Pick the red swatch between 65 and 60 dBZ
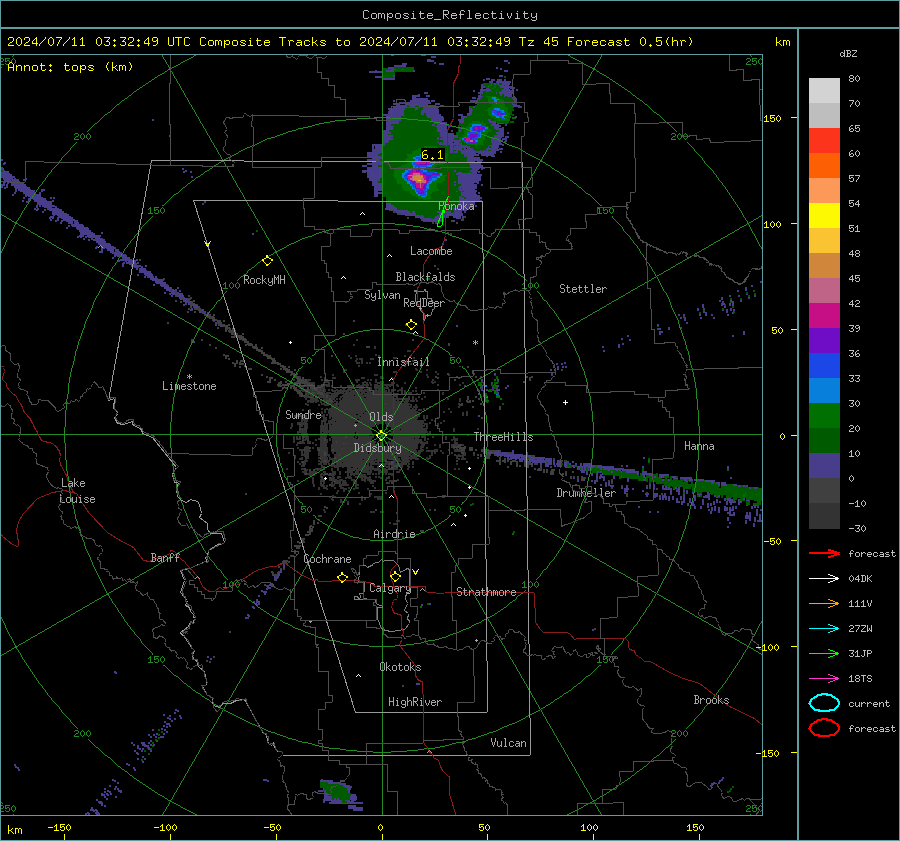Screen dimensions: 900x841 pos(824,141)
